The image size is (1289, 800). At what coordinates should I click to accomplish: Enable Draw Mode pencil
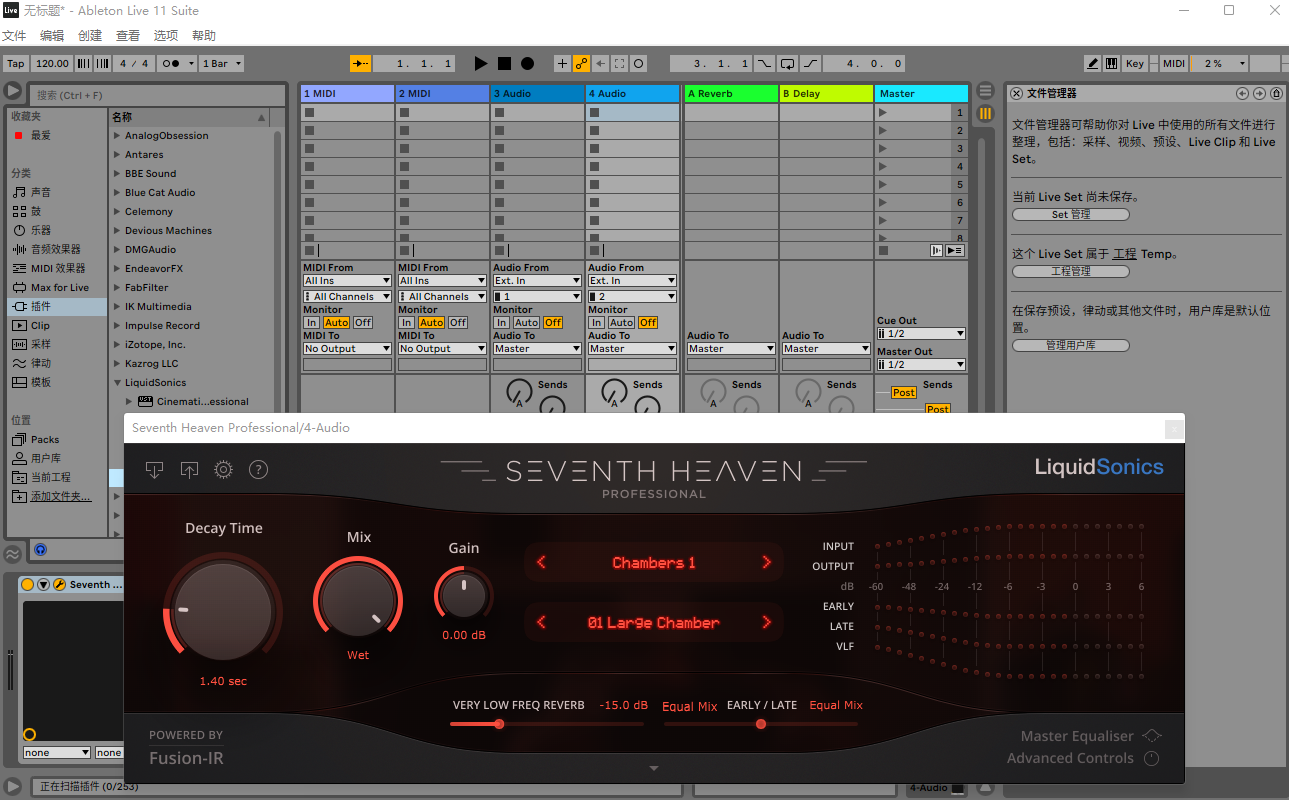click(1093, 63)
